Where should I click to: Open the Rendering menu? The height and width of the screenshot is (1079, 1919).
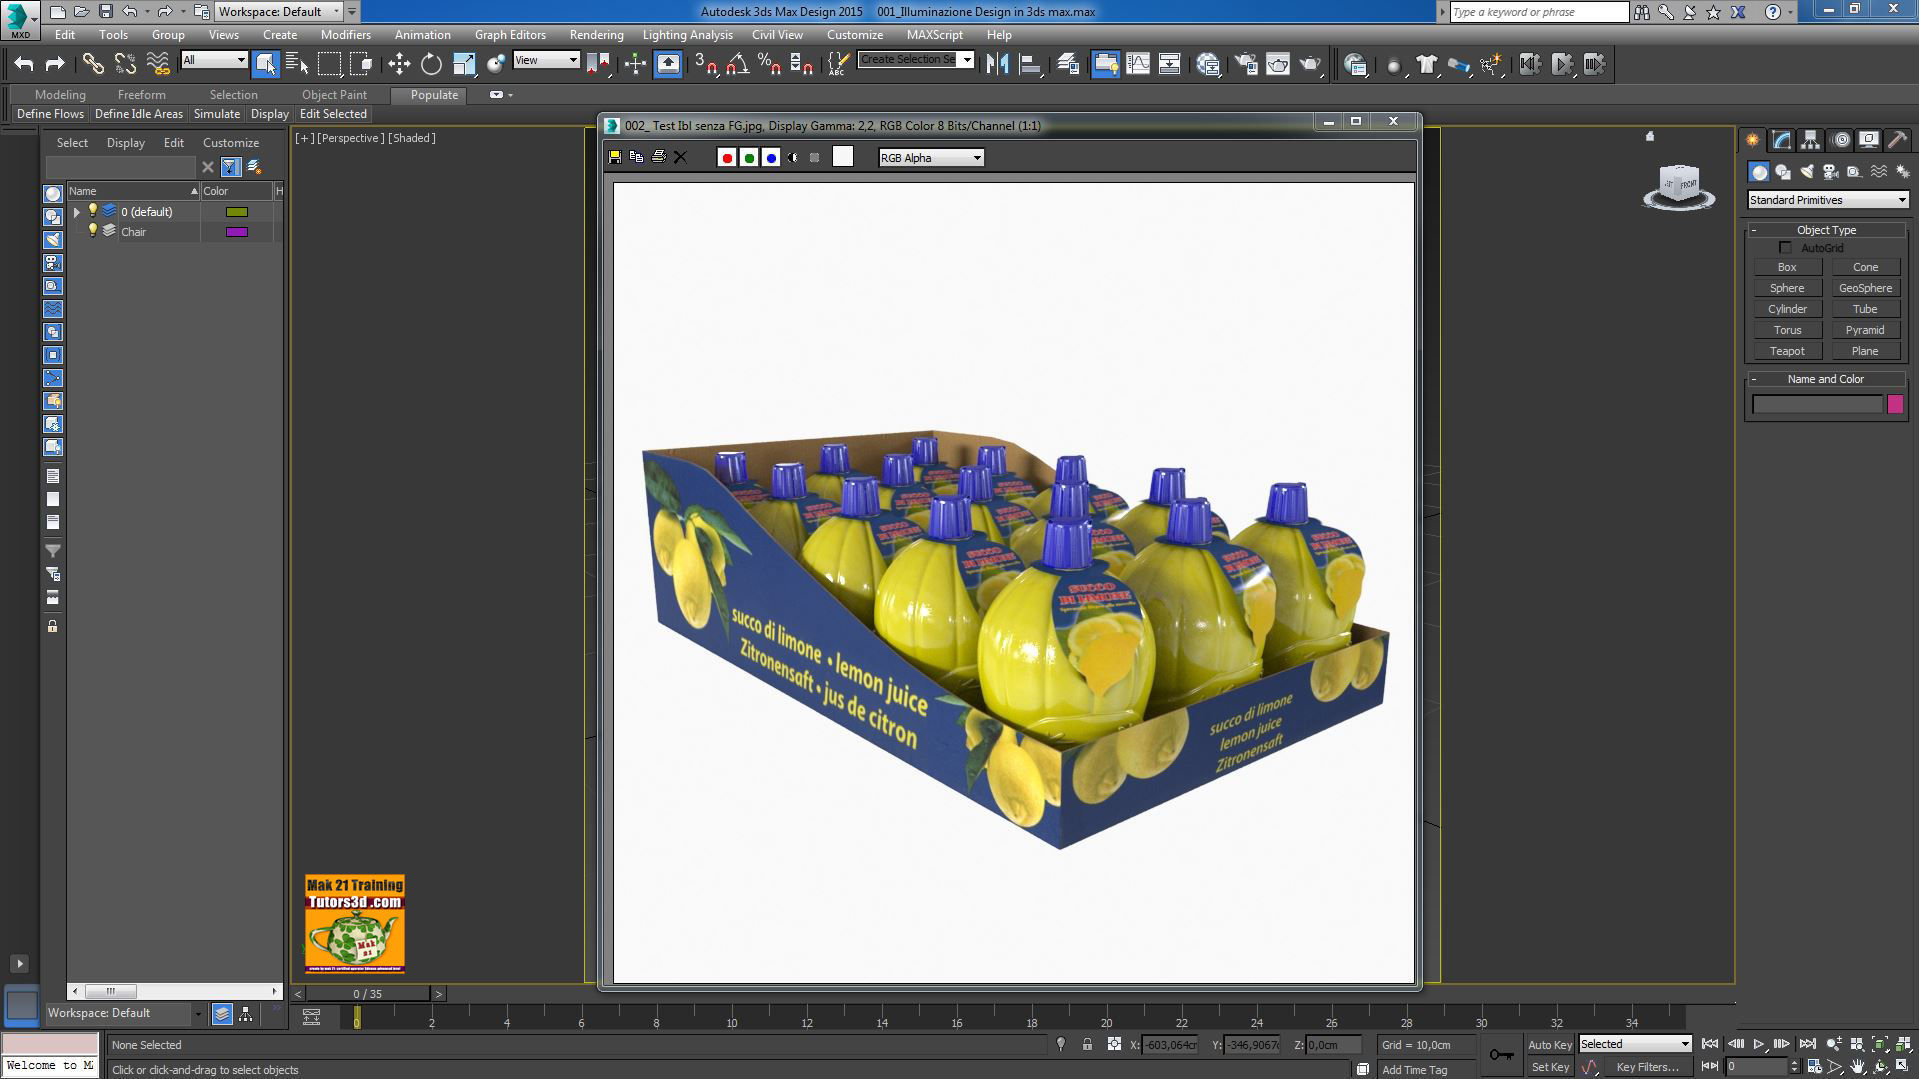(x=596, y=34)
